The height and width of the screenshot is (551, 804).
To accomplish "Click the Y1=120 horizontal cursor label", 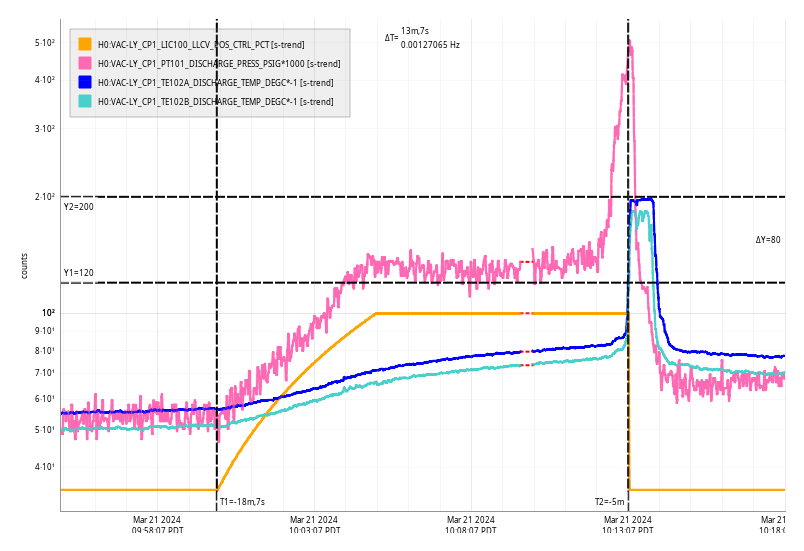I will pyautogui.click(x=78, y=272).
